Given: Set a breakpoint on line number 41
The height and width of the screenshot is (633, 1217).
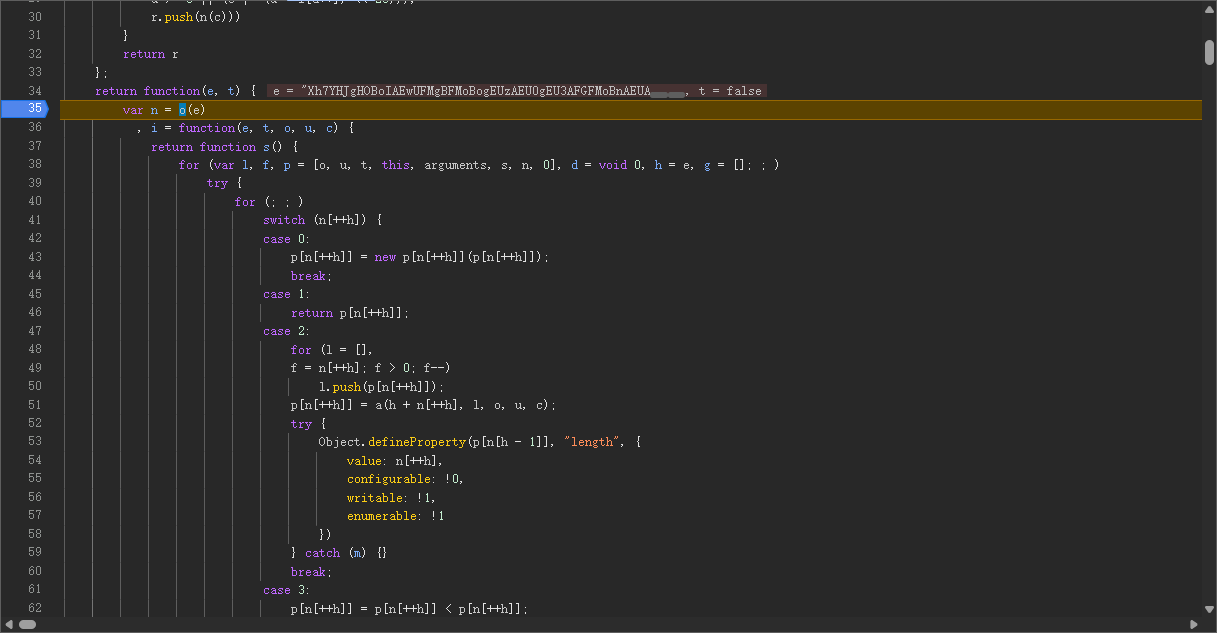Looking at the screenshot, I should point(35,220).
